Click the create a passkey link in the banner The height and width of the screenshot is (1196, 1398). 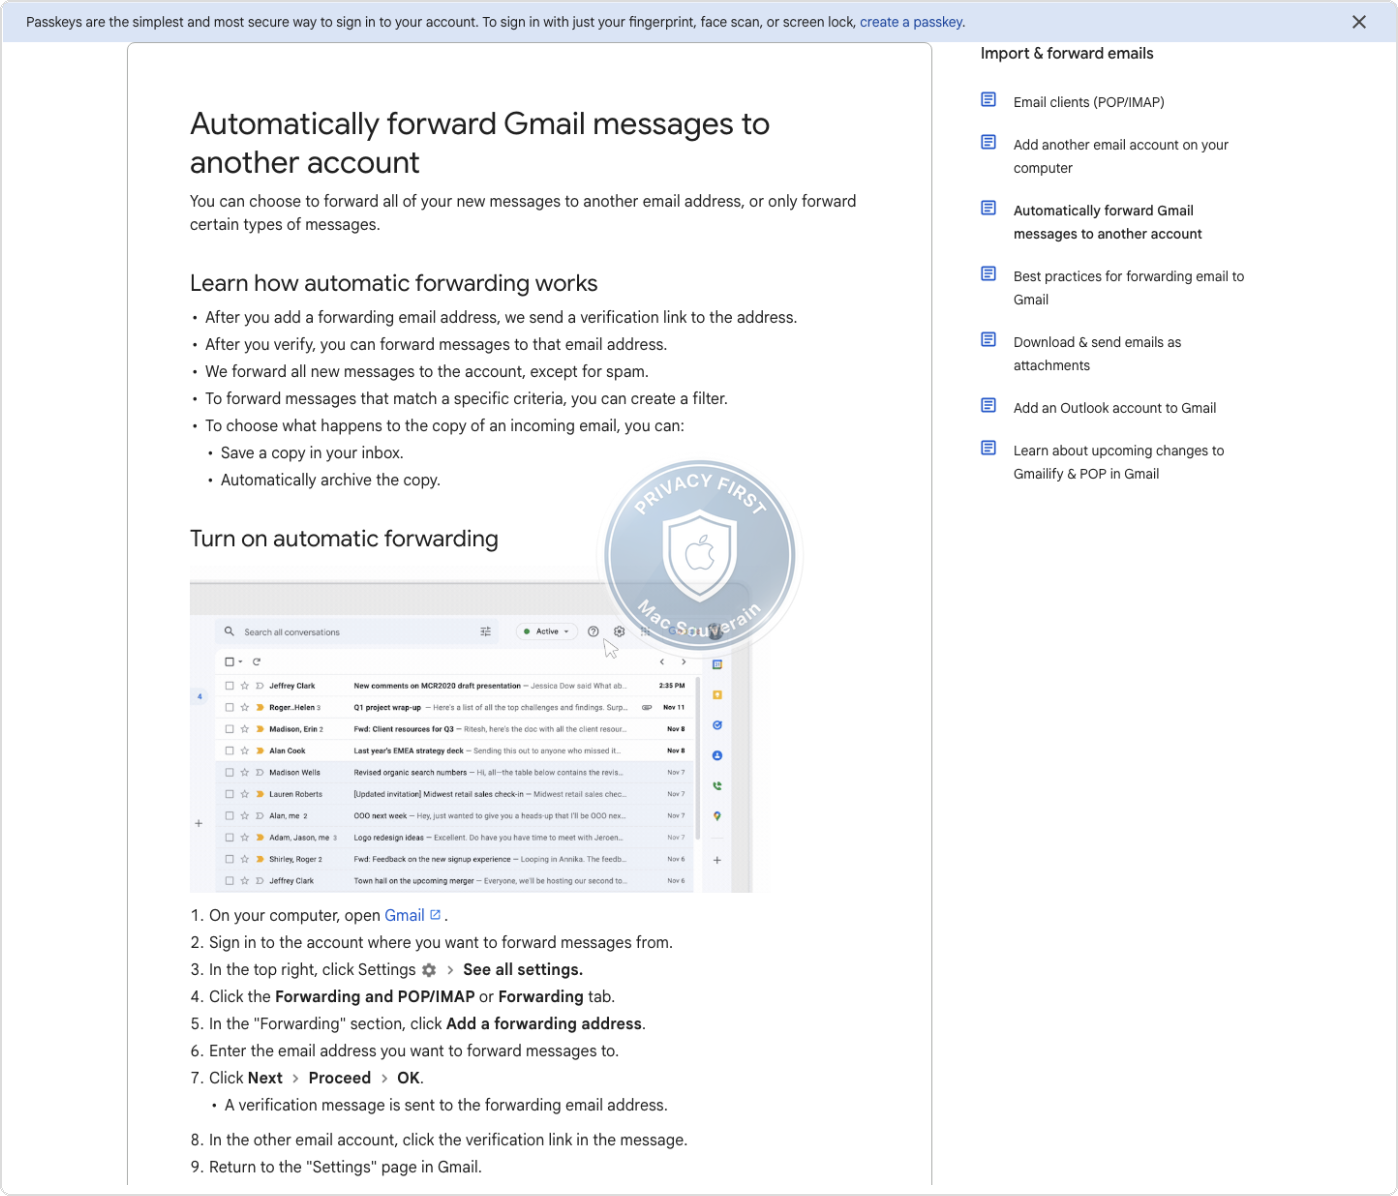click(x=910, y=22)
